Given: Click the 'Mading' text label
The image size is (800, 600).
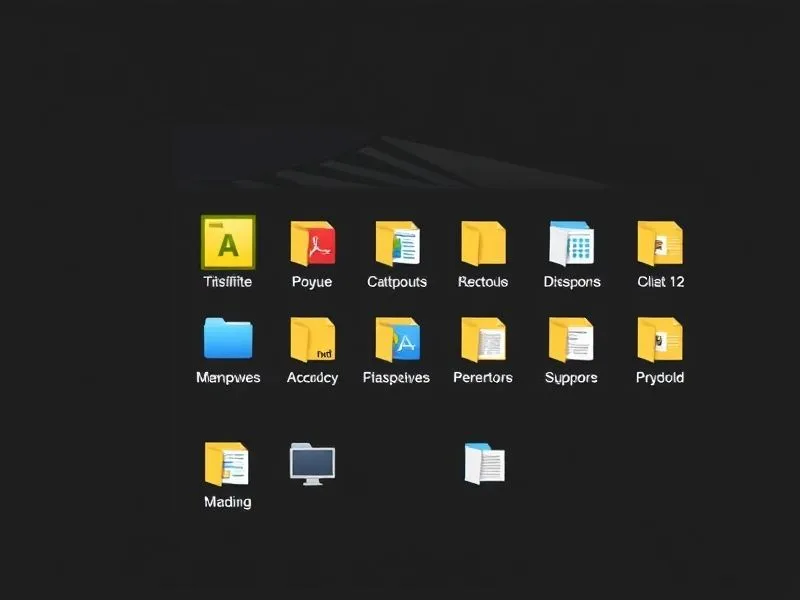Looking at the screenshot, I should coord(227,502).
